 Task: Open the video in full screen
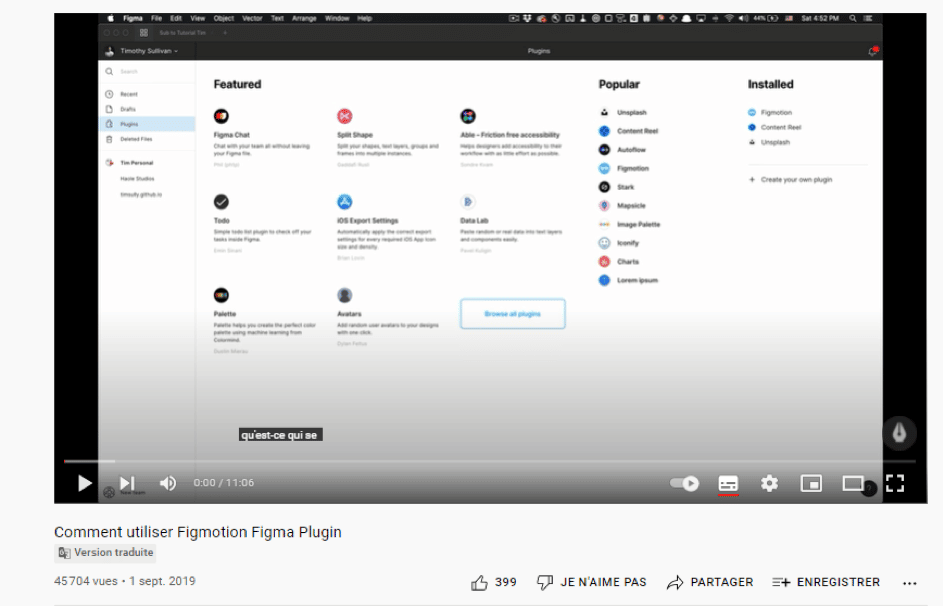pyautogui.click(x=895, y=483)
